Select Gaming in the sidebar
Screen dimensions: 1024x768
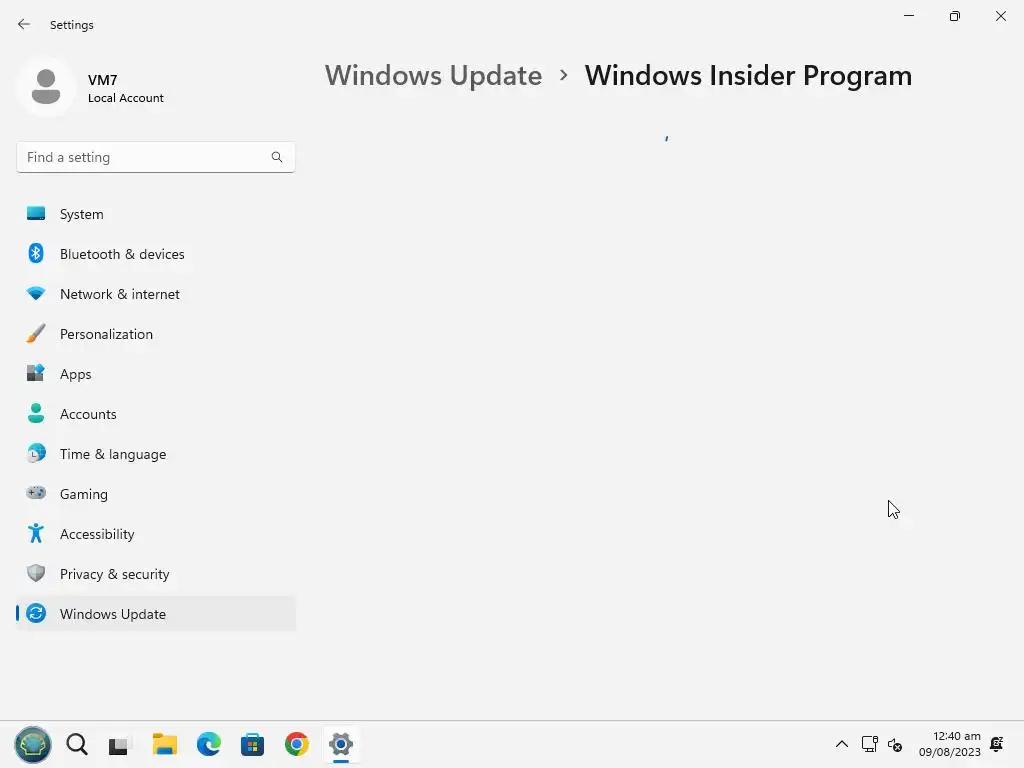(x=155, y=494)
